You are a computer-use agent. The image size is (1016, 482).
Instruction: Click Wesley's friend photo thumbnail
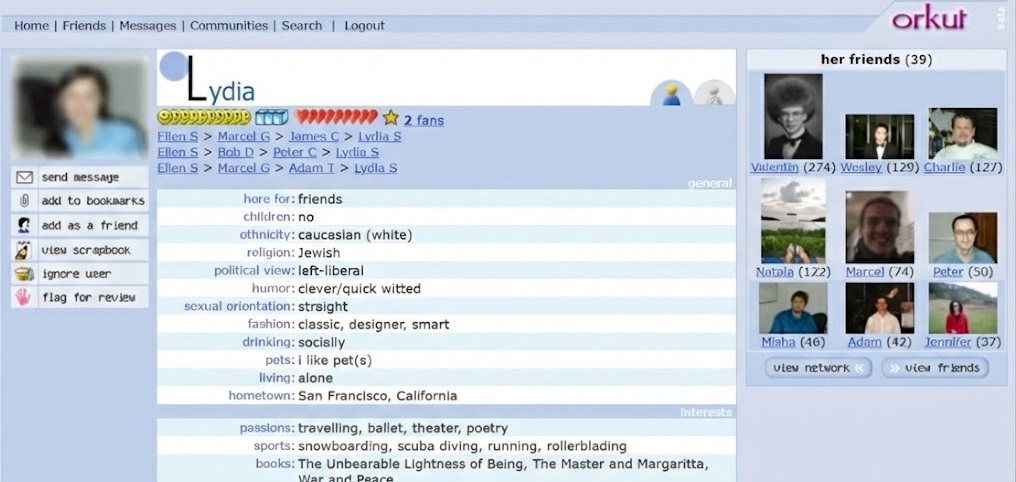click(x=879, y=137)
